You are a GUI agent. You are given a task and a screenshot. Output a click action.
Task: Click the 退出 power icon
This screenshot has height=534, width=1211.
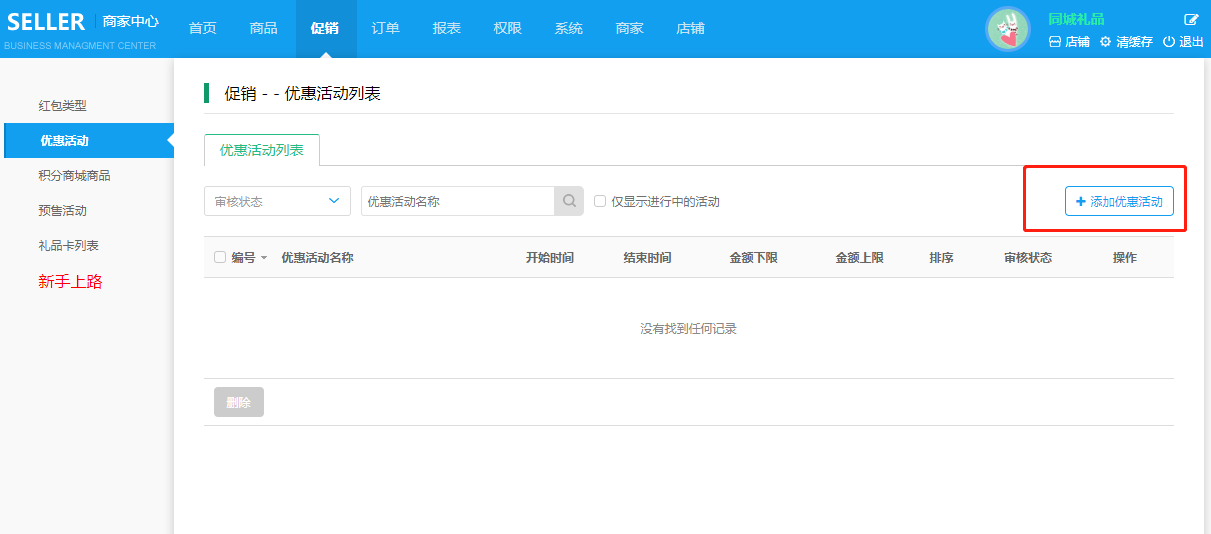pos(1168,42)
